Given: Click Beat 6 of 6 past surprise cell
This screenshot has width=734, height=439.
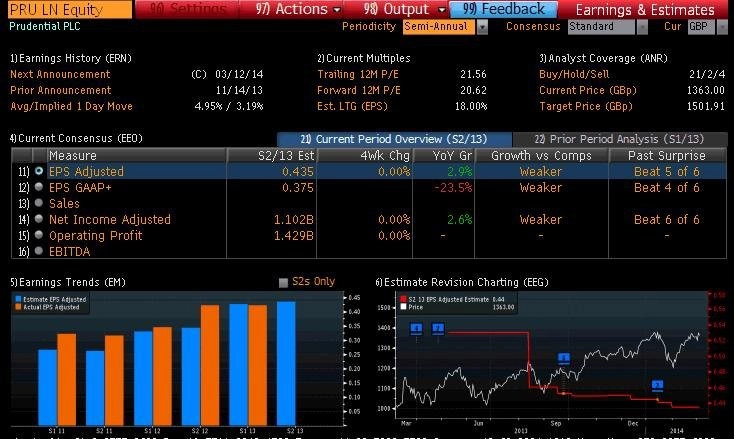Looking at the screenshot, I should click(x=667, y=220).
